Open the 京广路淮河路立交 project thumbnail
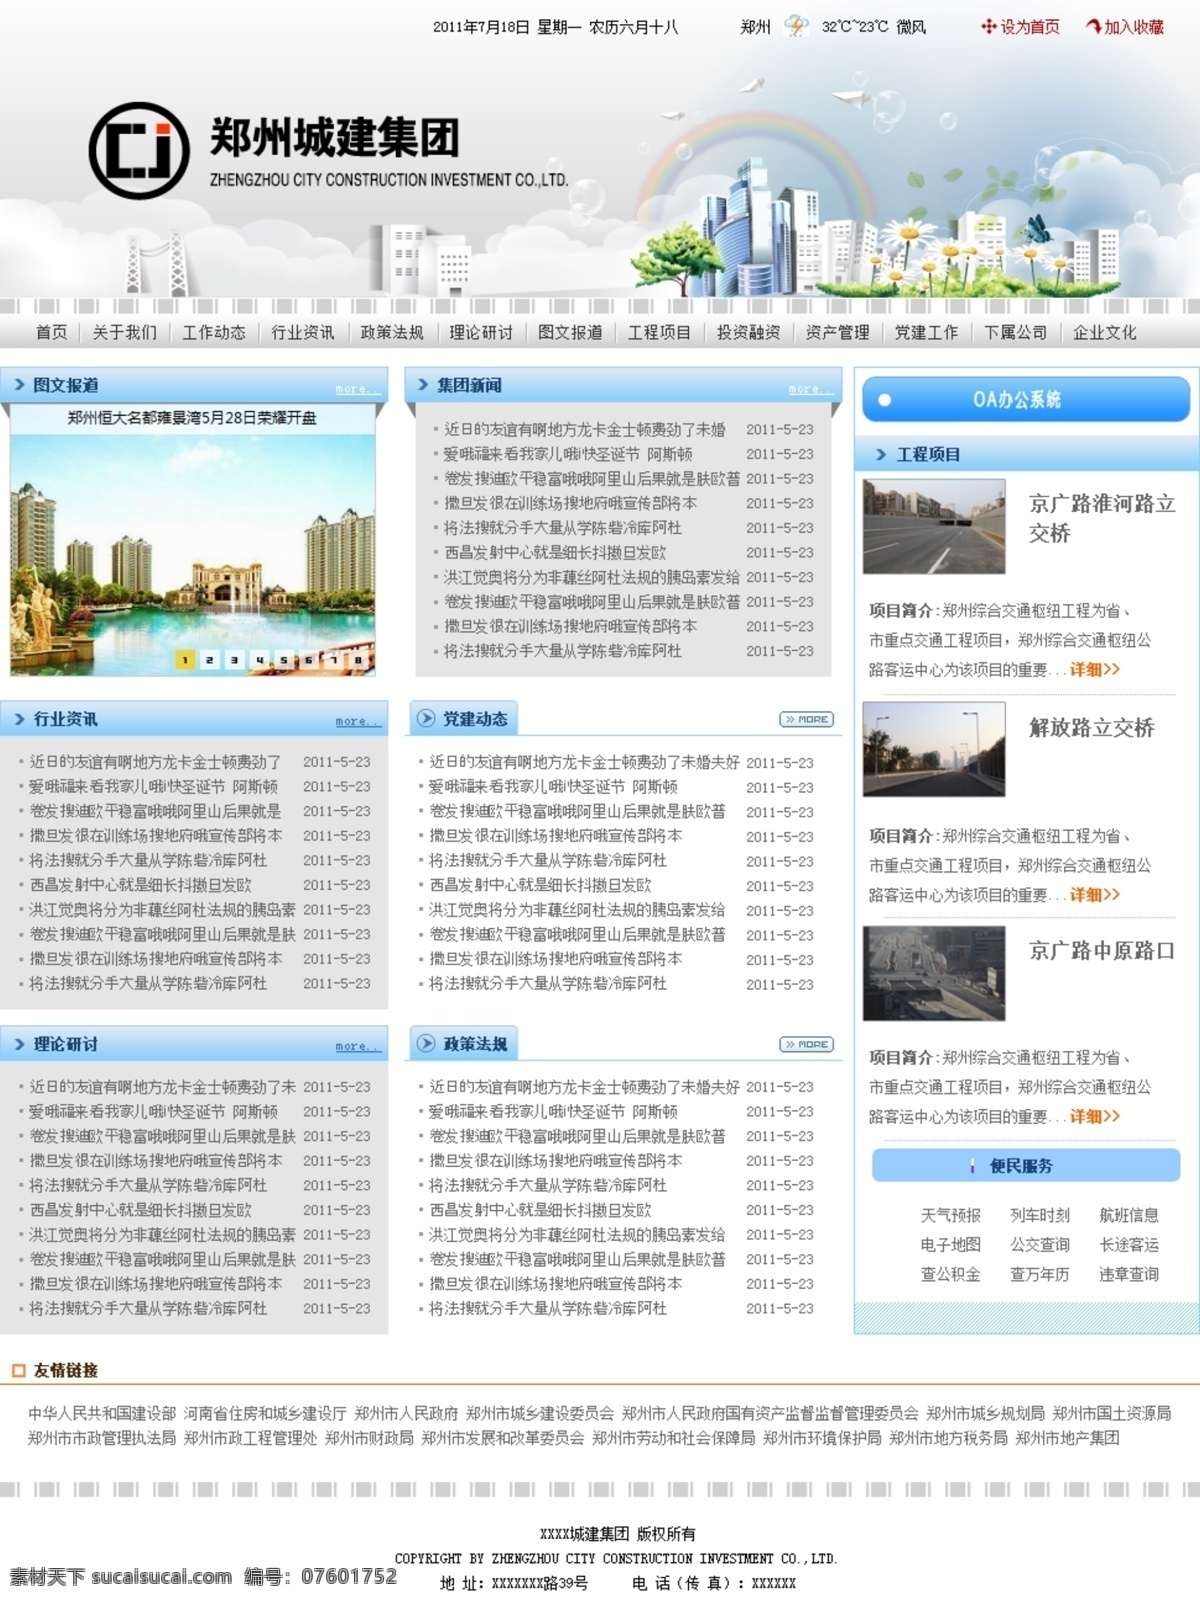Image resolution: width=1200 pixels, height=1600 pixels. pyautogui.click(x=934, y=526)
